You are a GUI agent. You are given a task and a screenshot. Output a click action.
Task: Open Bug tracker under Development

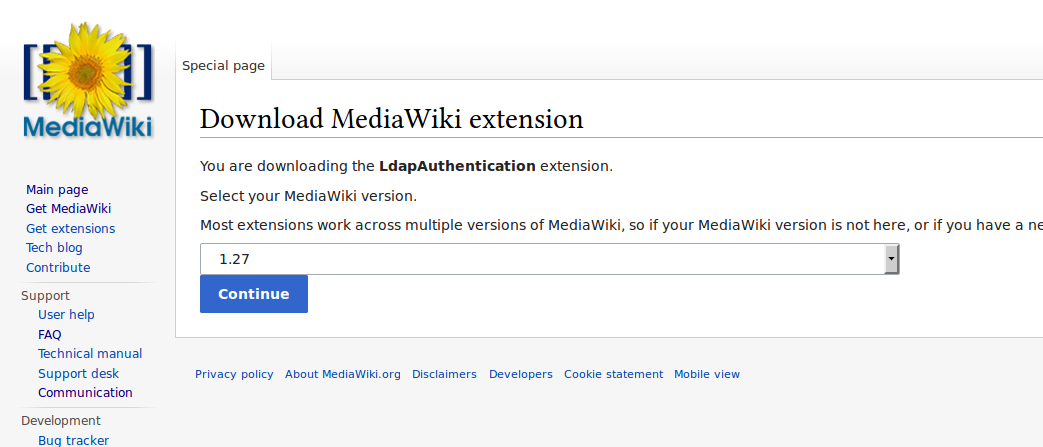(x=73, y=440)
